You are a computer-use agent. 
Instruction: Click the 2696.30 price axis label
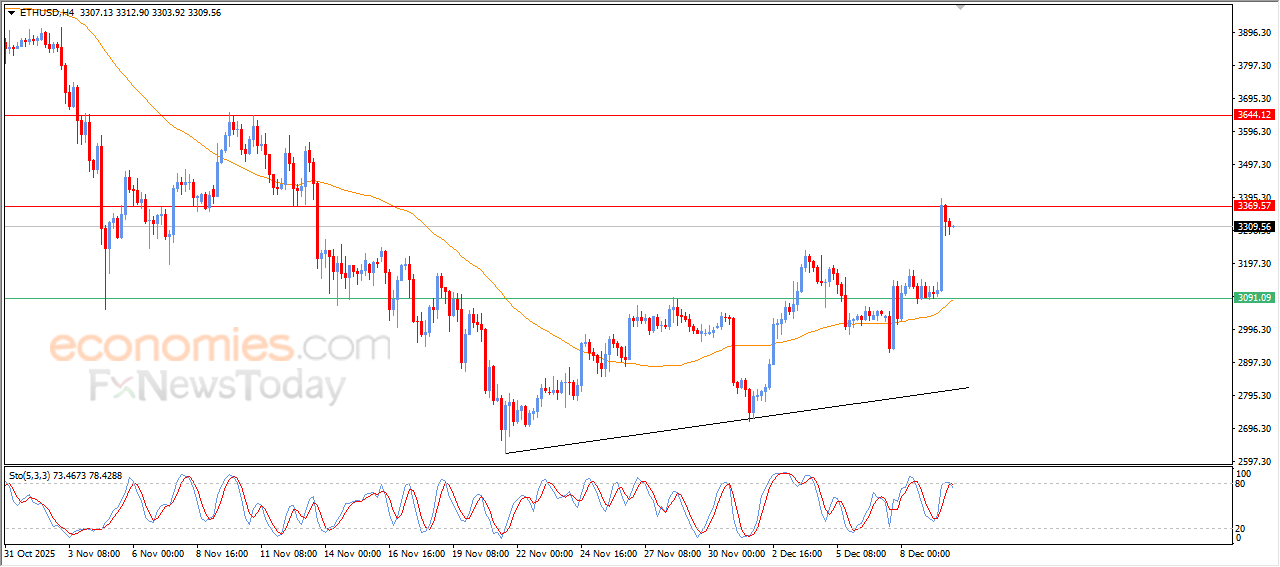[1254, 429]
